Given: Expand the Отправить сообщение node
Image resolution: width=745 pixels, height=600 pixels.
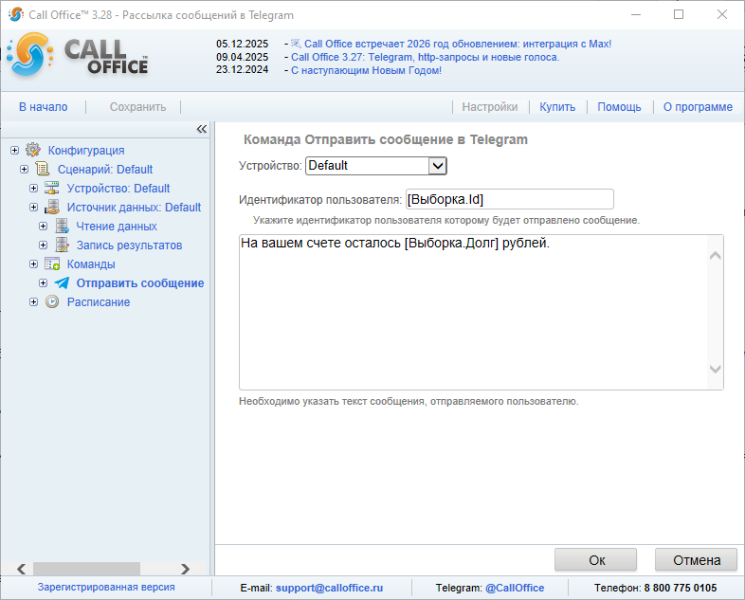Looking at the screenshot, I should pyautogui.click(x=43, y=283).
